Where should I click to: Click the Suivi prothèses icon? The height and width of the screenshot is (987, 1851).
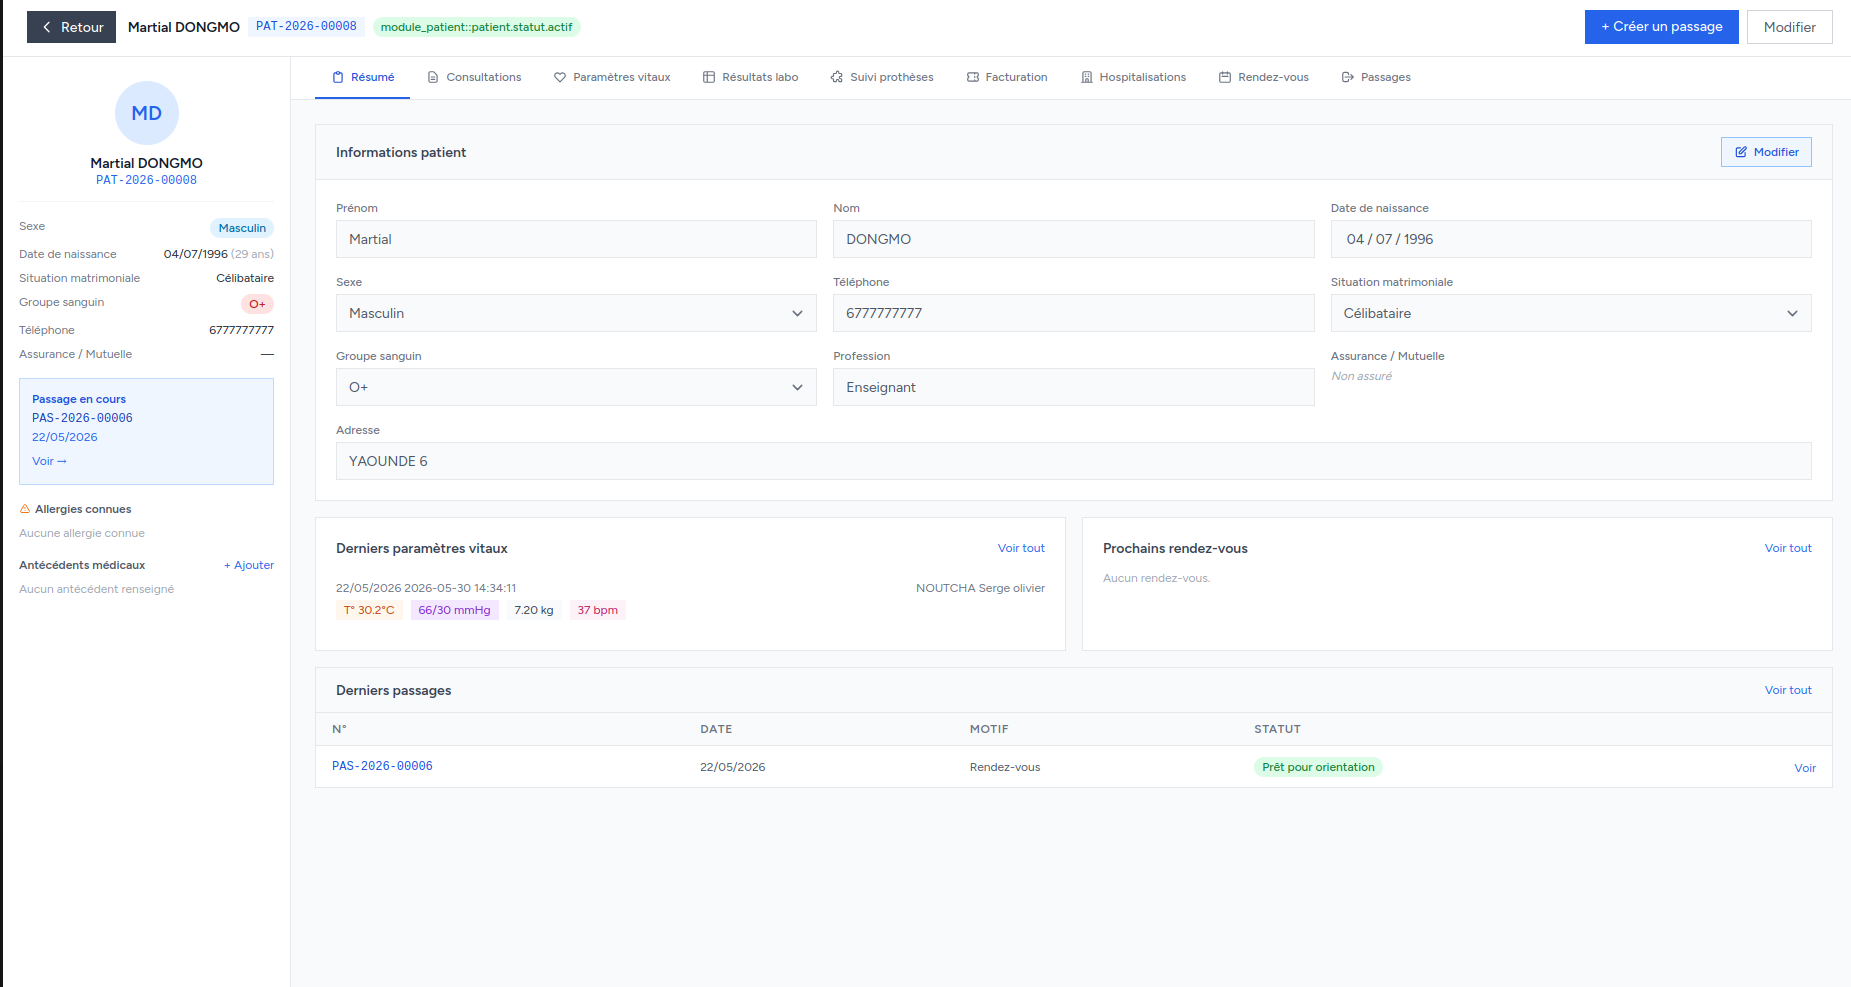[x=837, y=77]
